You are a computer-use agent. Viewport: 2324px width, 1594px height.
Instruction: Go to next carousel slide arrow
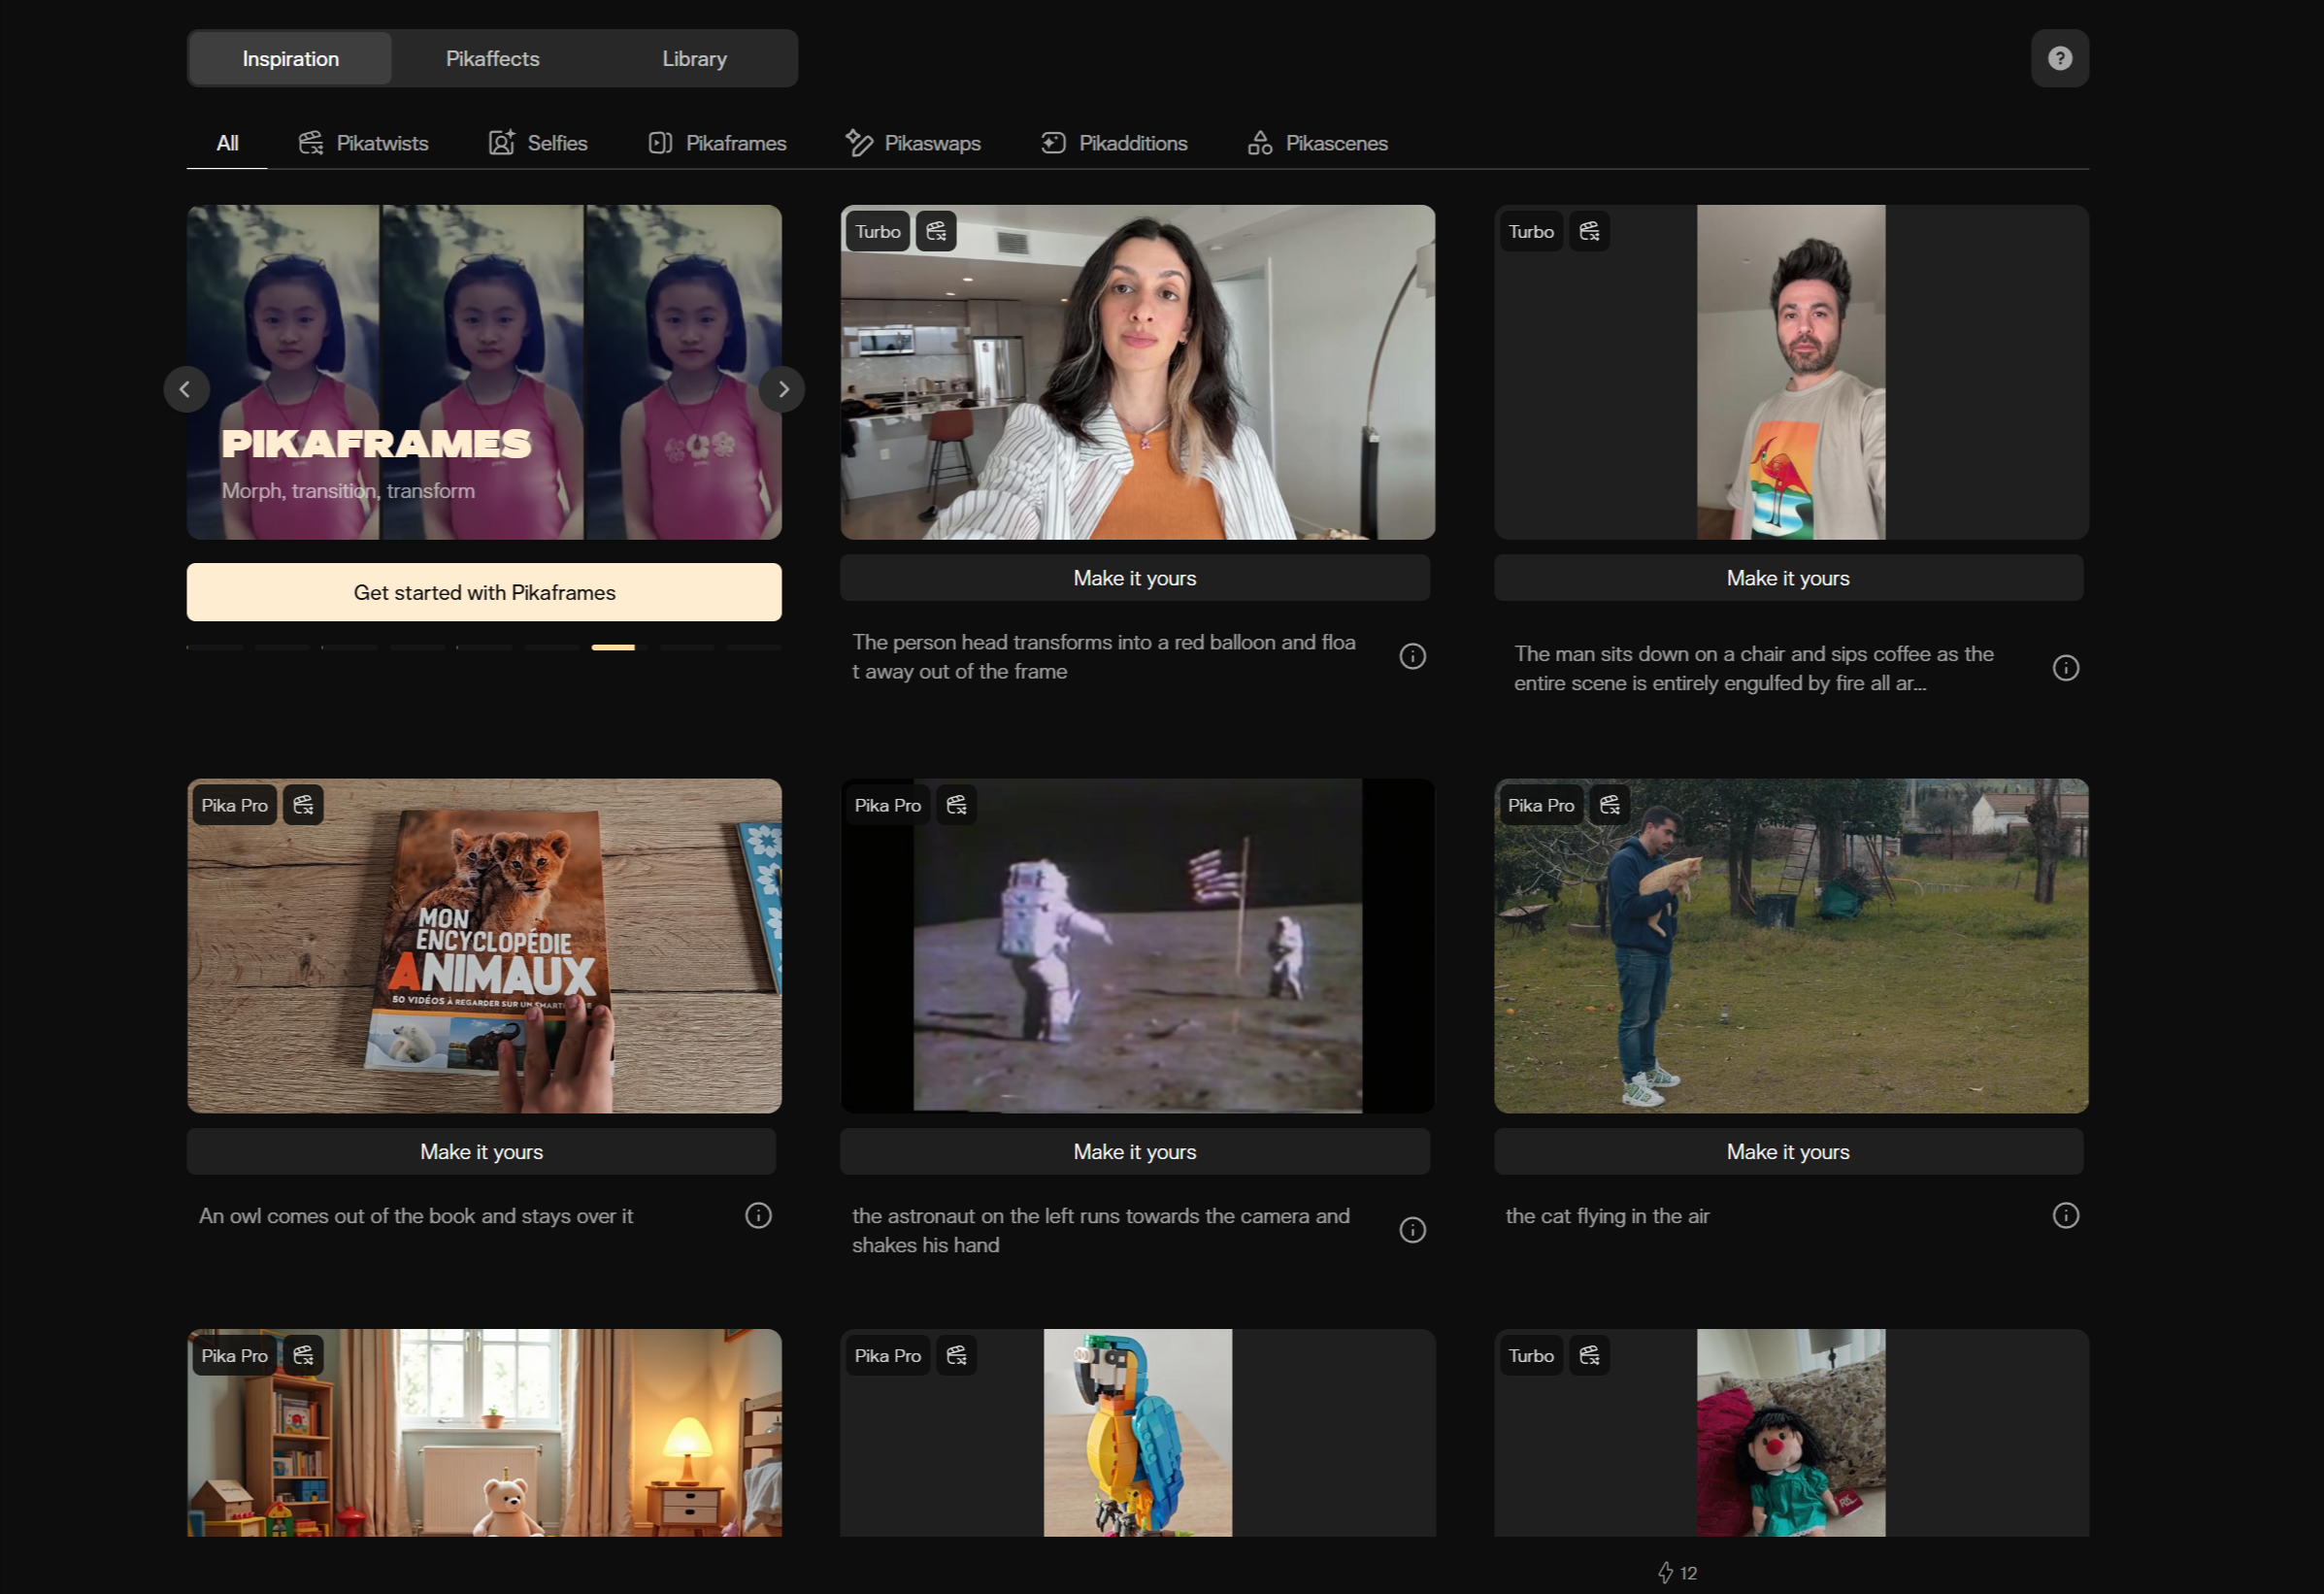[x=783, y=389]
